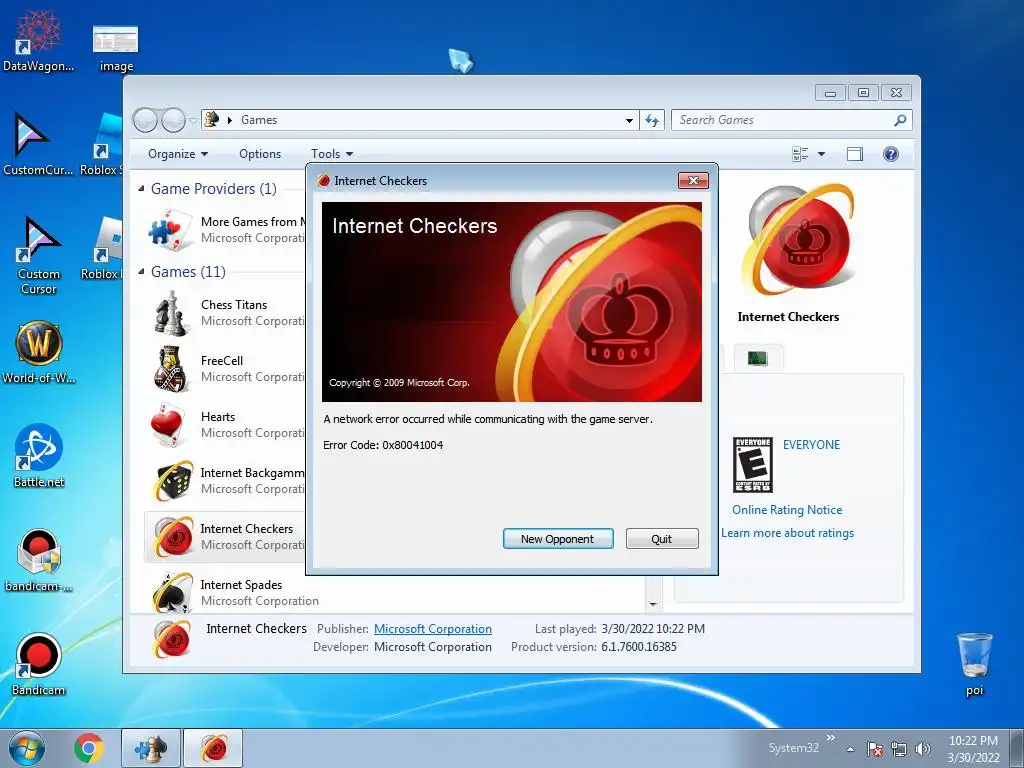Open the World-of-W... desktop shortcut
1024x768 pixels.
click(39, 353)
